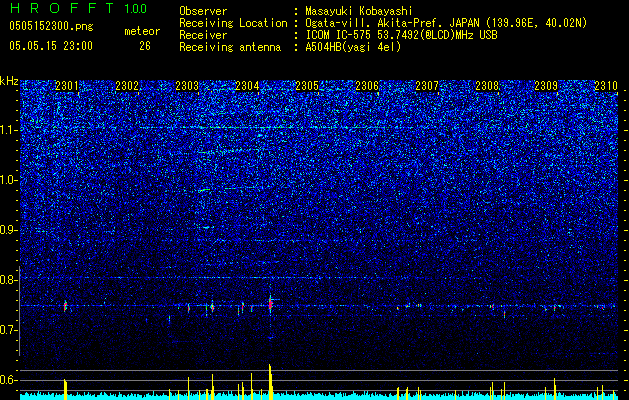Click the date stamp 05.05.15 23:00
Viewport: 629px width, 400px height.
[51, 46]
